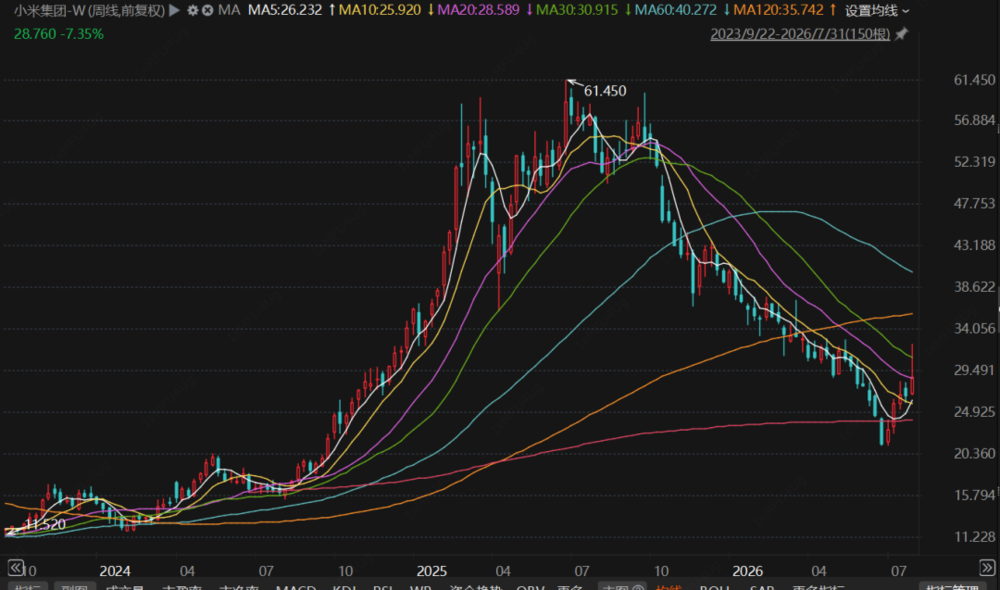Click the 43.188 price axis label

pyautogui.click(x=974, y=245)
